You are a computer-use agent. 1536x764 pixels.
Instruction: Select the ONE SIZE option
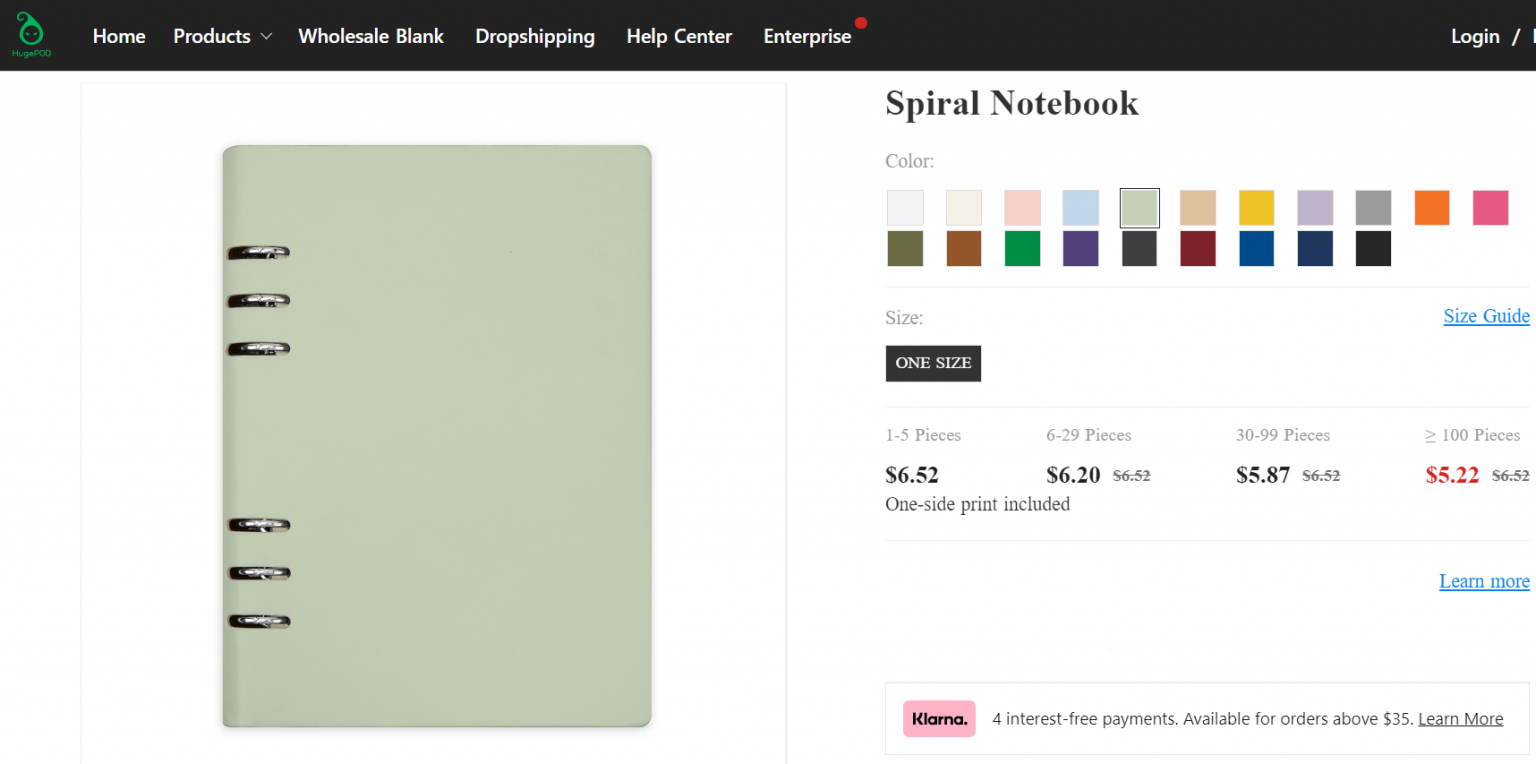pos(933,363)
